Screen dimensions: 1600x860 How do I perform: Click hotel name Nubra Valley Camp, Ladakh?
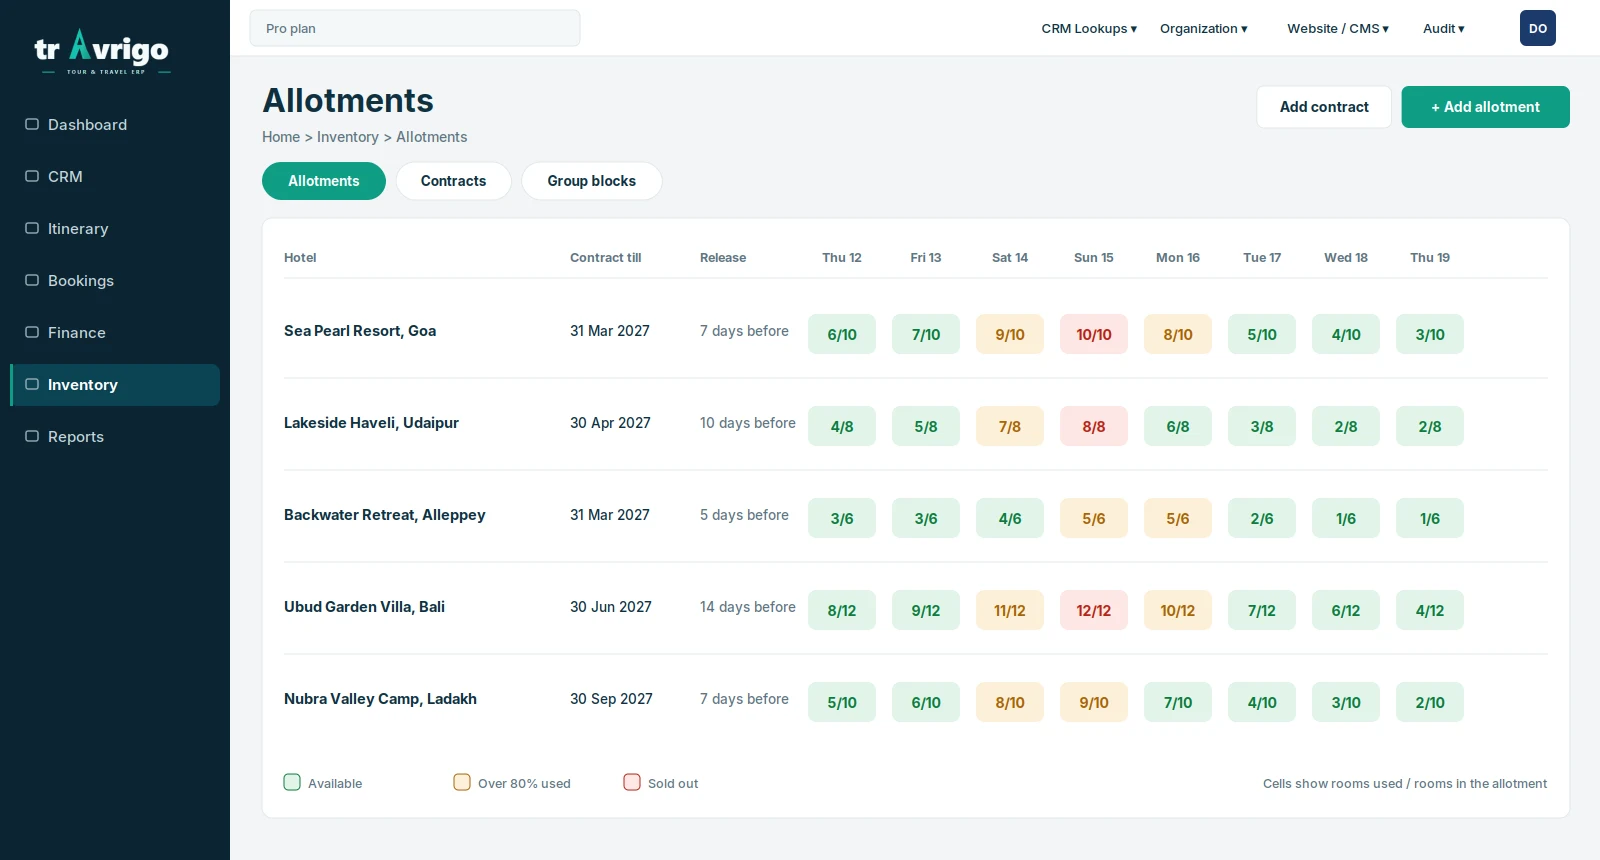380,699
